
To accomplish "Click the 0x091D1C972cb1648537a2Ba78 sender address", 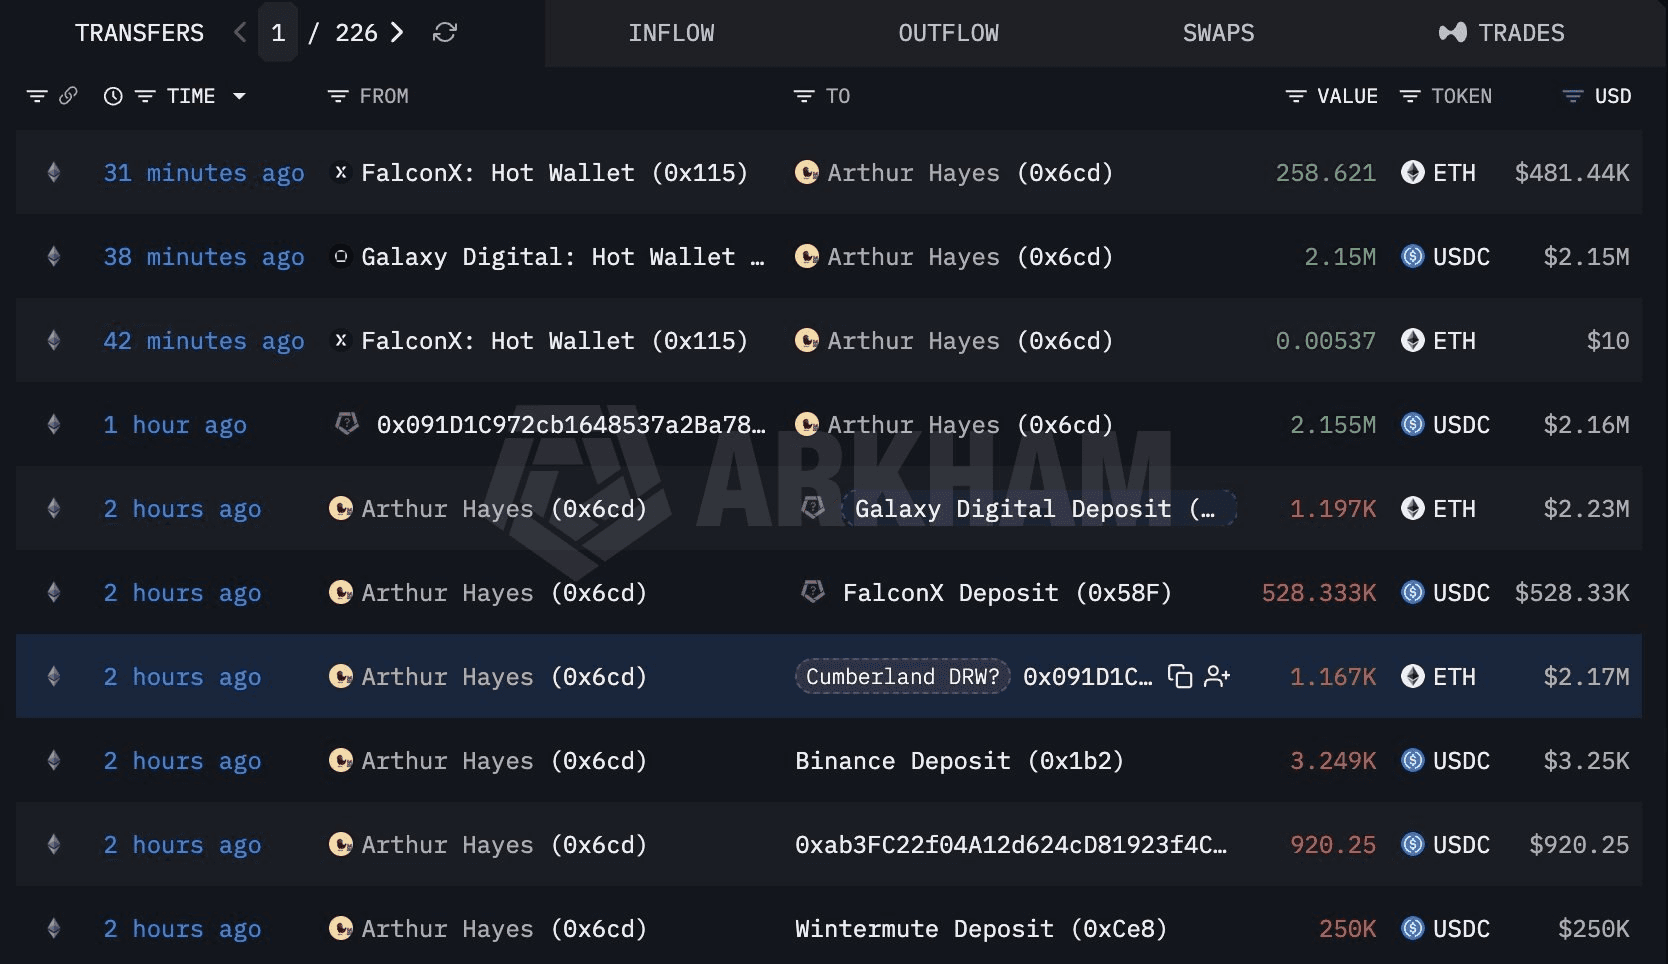I will [x=571, y=425].
